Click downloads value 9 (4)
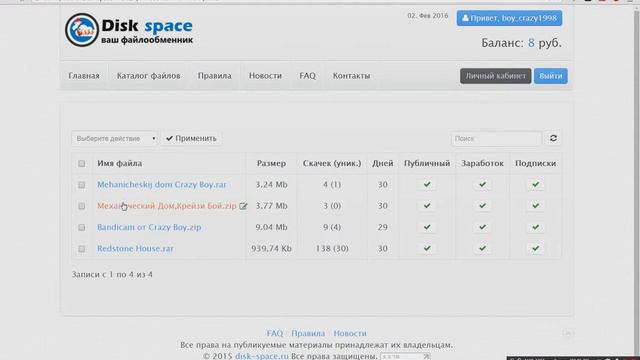640x360 pixels. 332,227
